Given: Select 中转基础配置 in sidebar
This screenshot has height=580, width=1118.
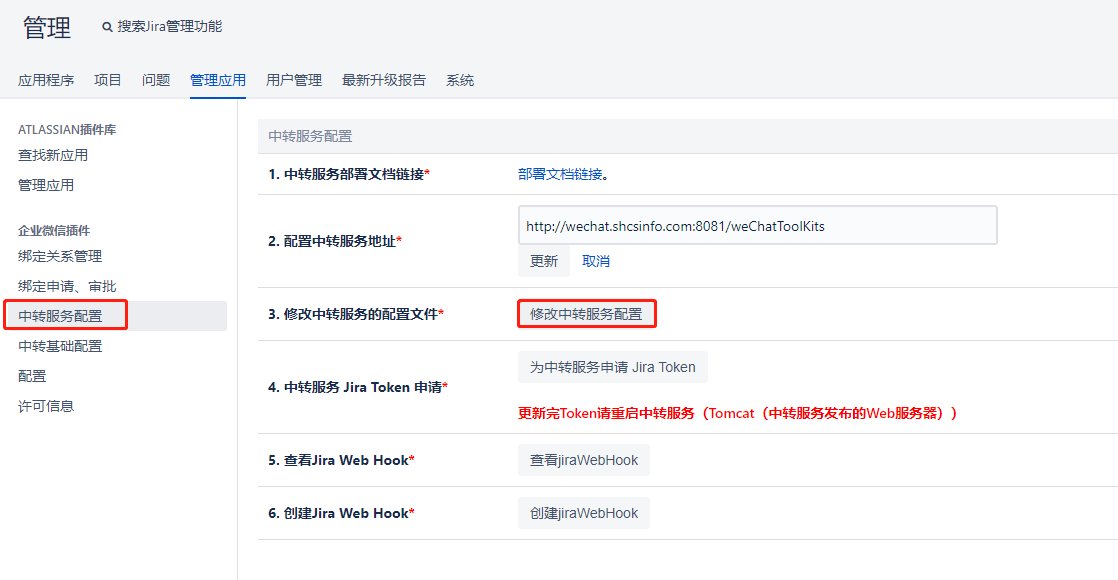Looking at the screenshot, I should (60, 346).
